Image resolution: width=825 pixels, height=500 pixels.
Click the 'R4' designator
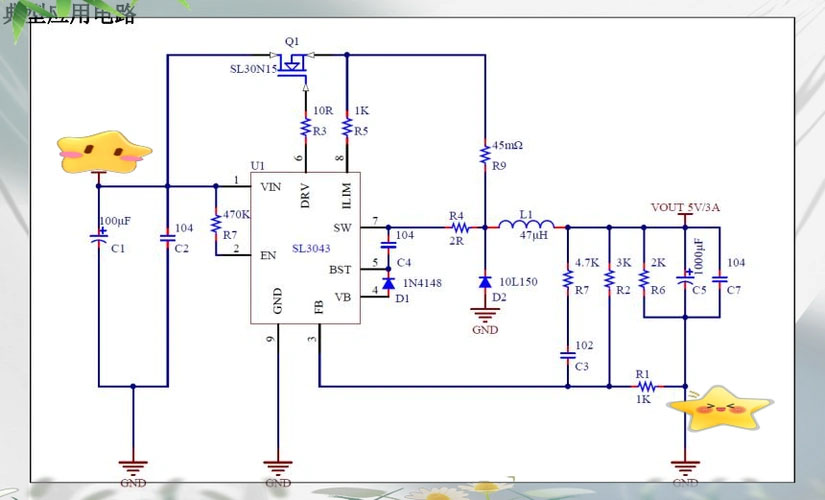tap(456, 216)
